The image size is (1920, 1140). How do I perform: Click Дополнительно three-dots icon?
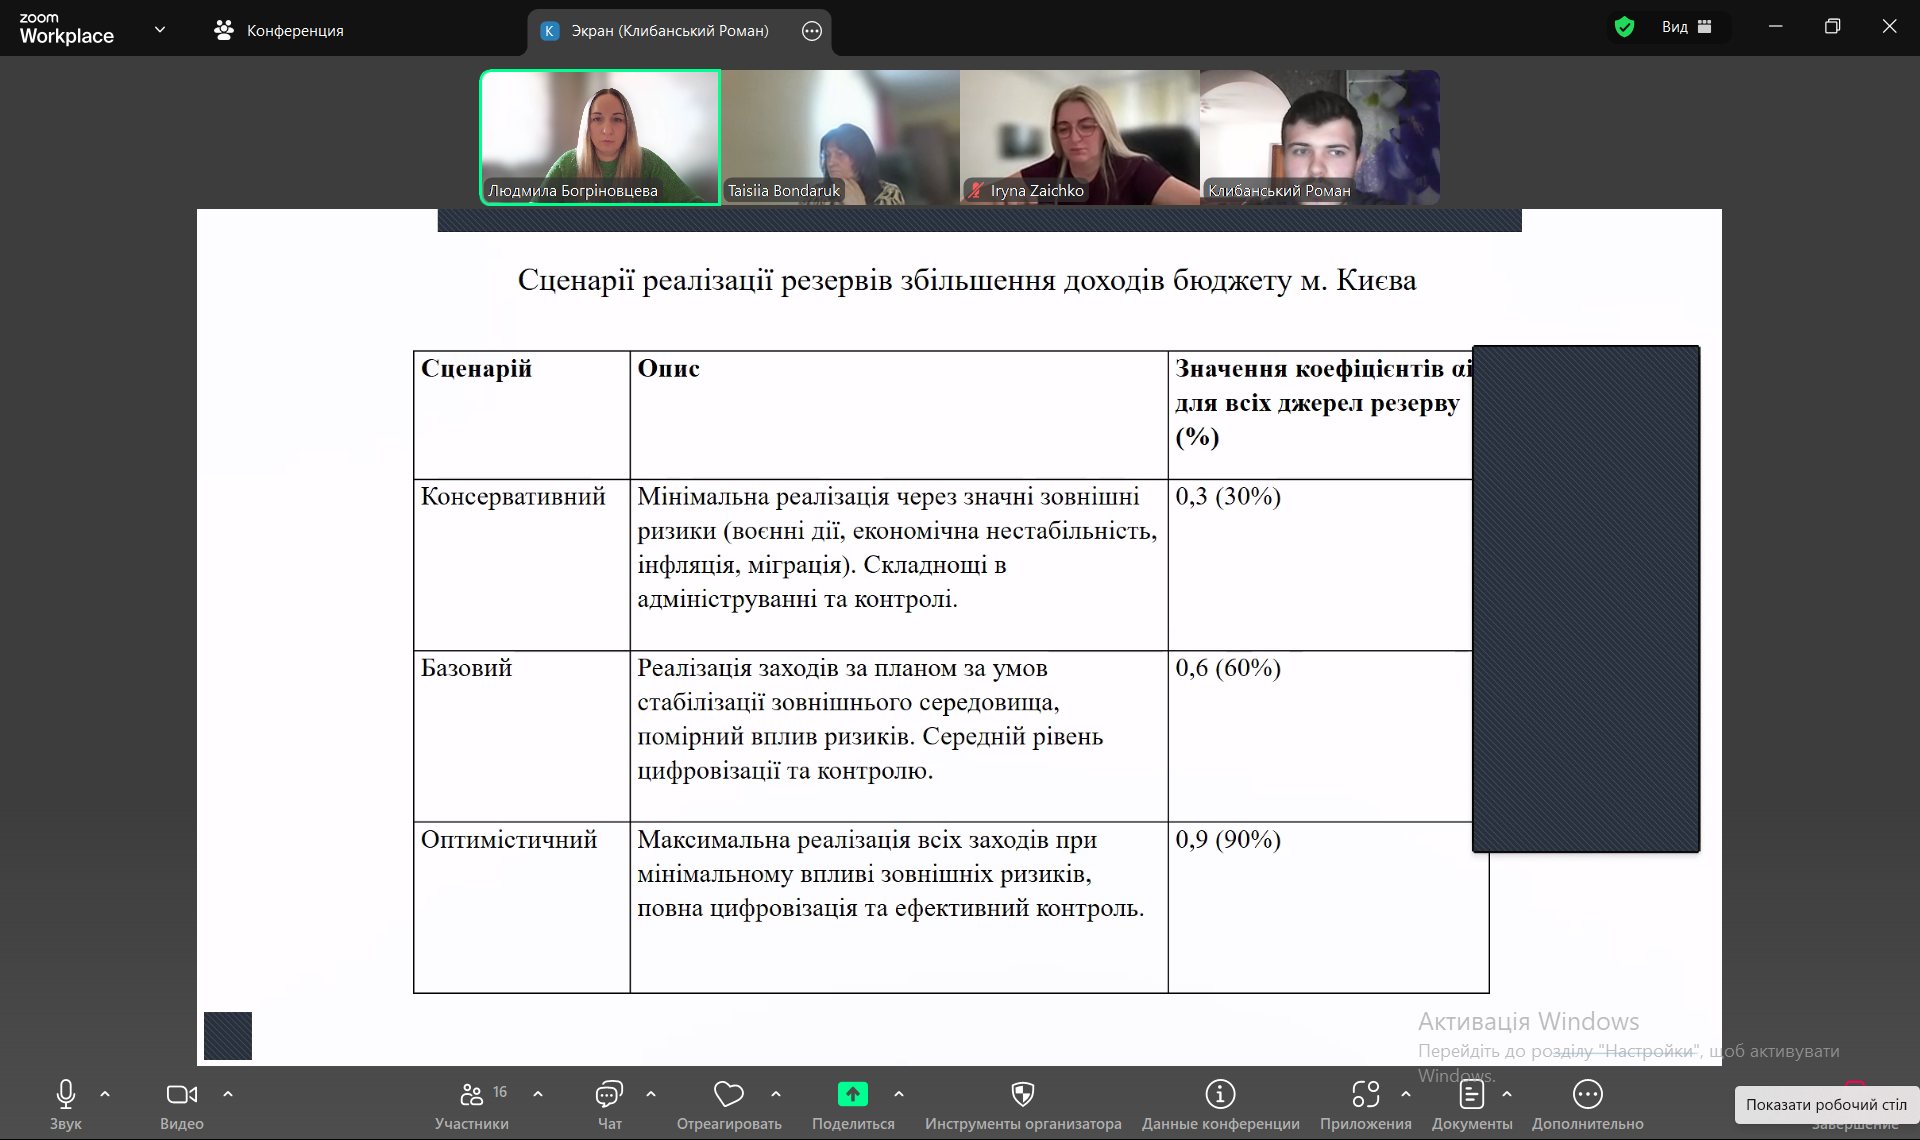1587,1095
